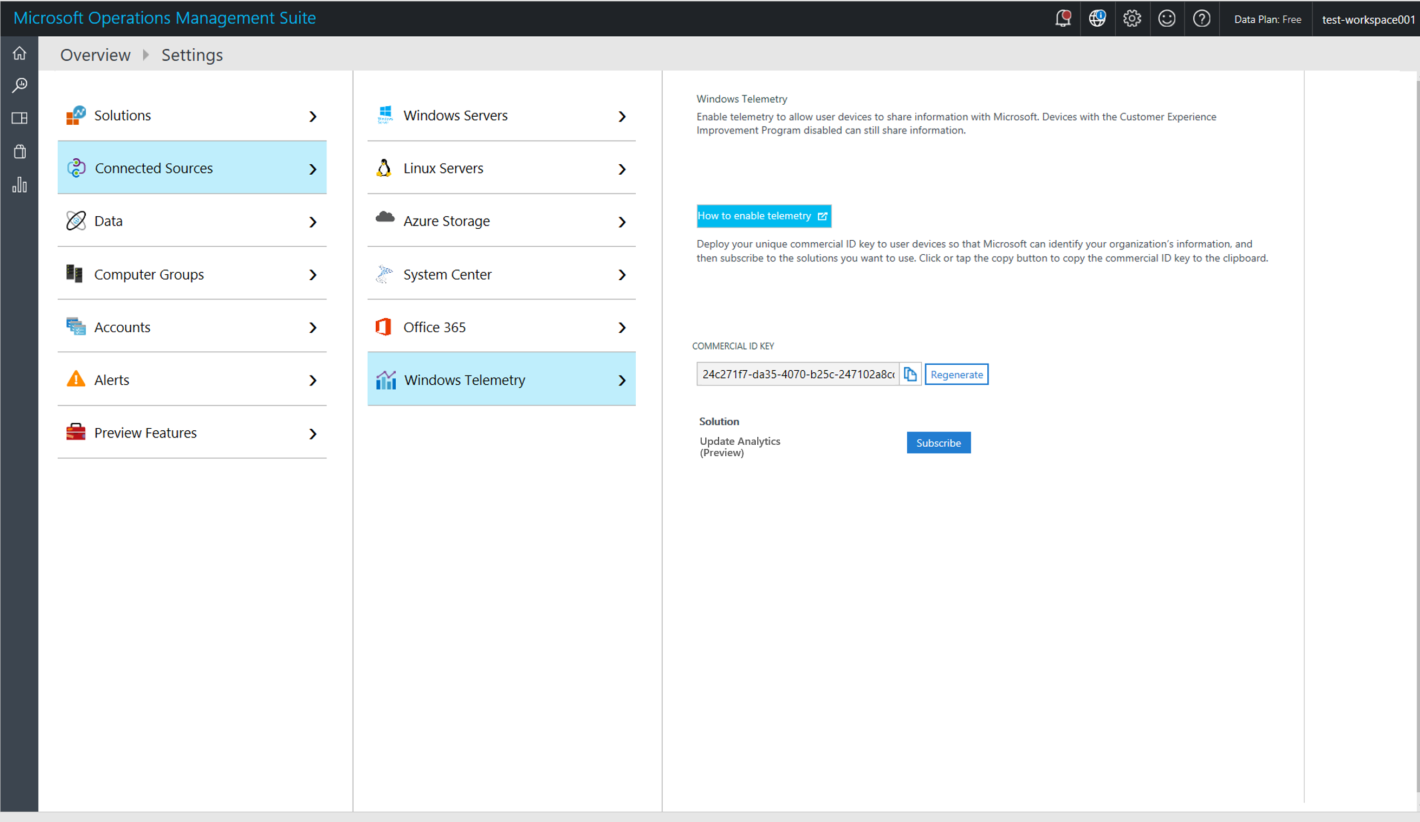The image size is (1420, 822).
Task: Click the Home icon in left sidebar
Action: [x=19, y=53]
